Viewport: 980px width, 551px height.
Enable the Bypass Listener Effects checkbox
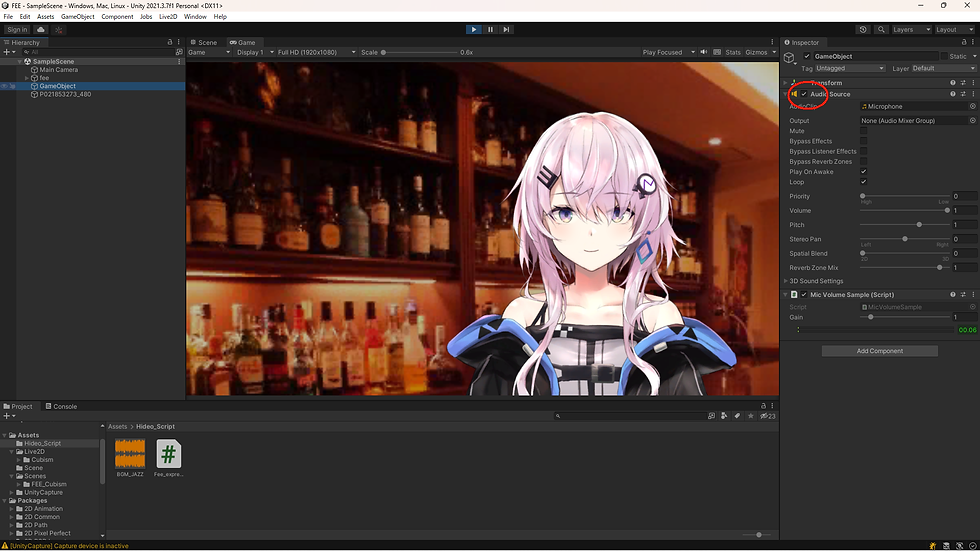[x=863, y=151]
